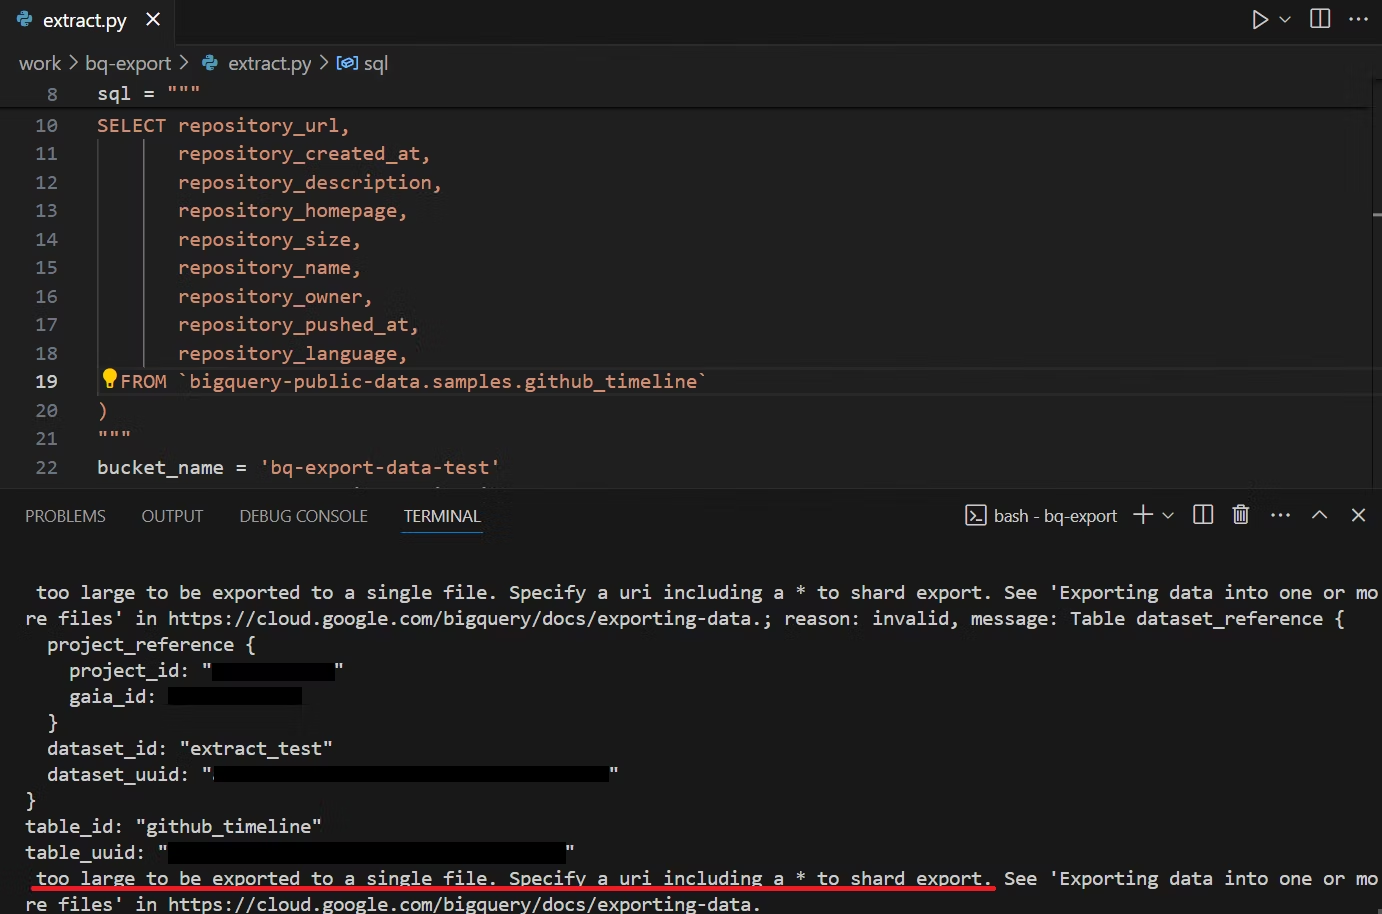This screenshot has width=1382, height=914.
Task: Open editor More Actions menu
Action: (x=1358, y=19)
